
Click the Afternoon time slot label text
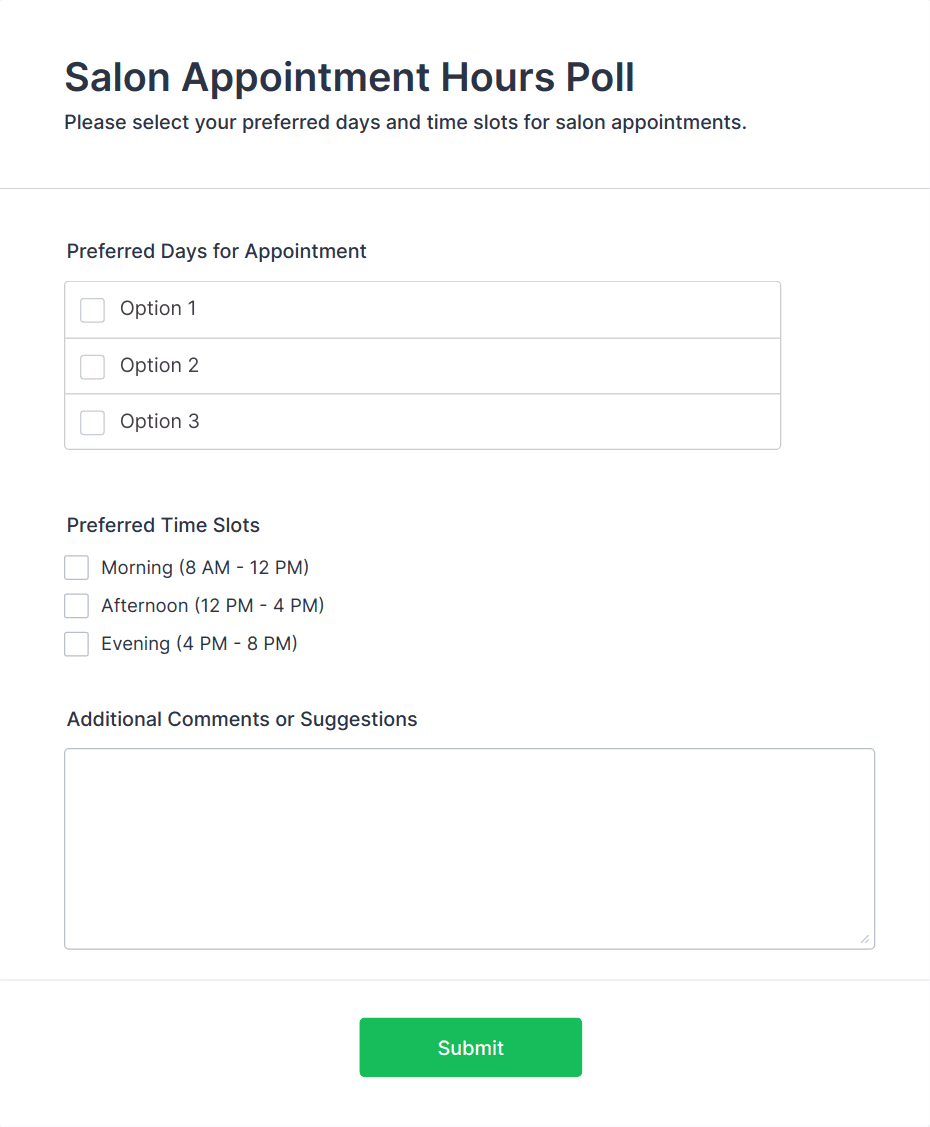pyautogui.click(x=212, y=606)
